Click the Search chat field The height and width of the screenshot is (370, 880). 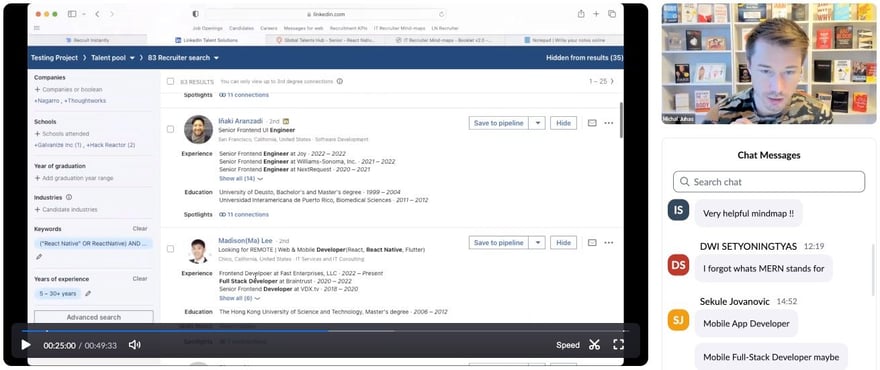[769, 182]
